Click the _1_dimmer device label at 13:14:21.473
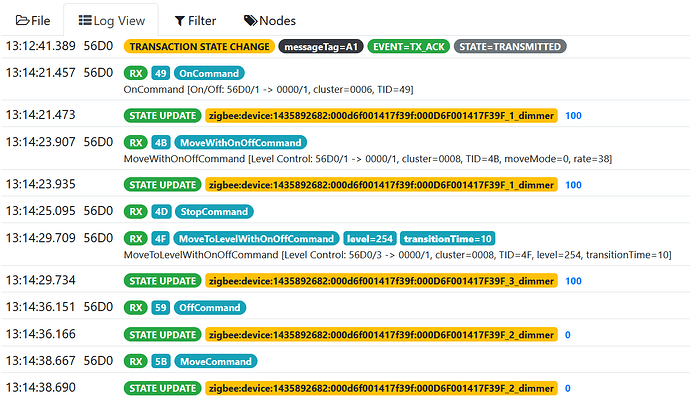The height and width of the screenshot is (412, 690). [x=381, y=115]
